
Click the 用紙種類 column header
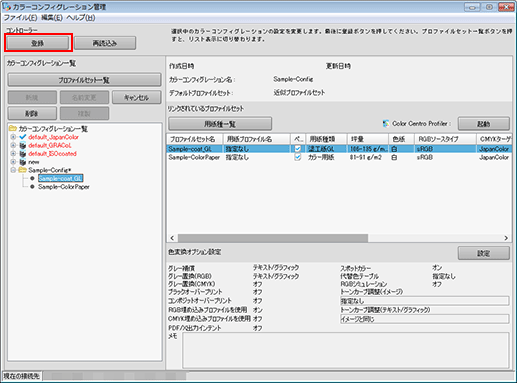tap(327, 139)
